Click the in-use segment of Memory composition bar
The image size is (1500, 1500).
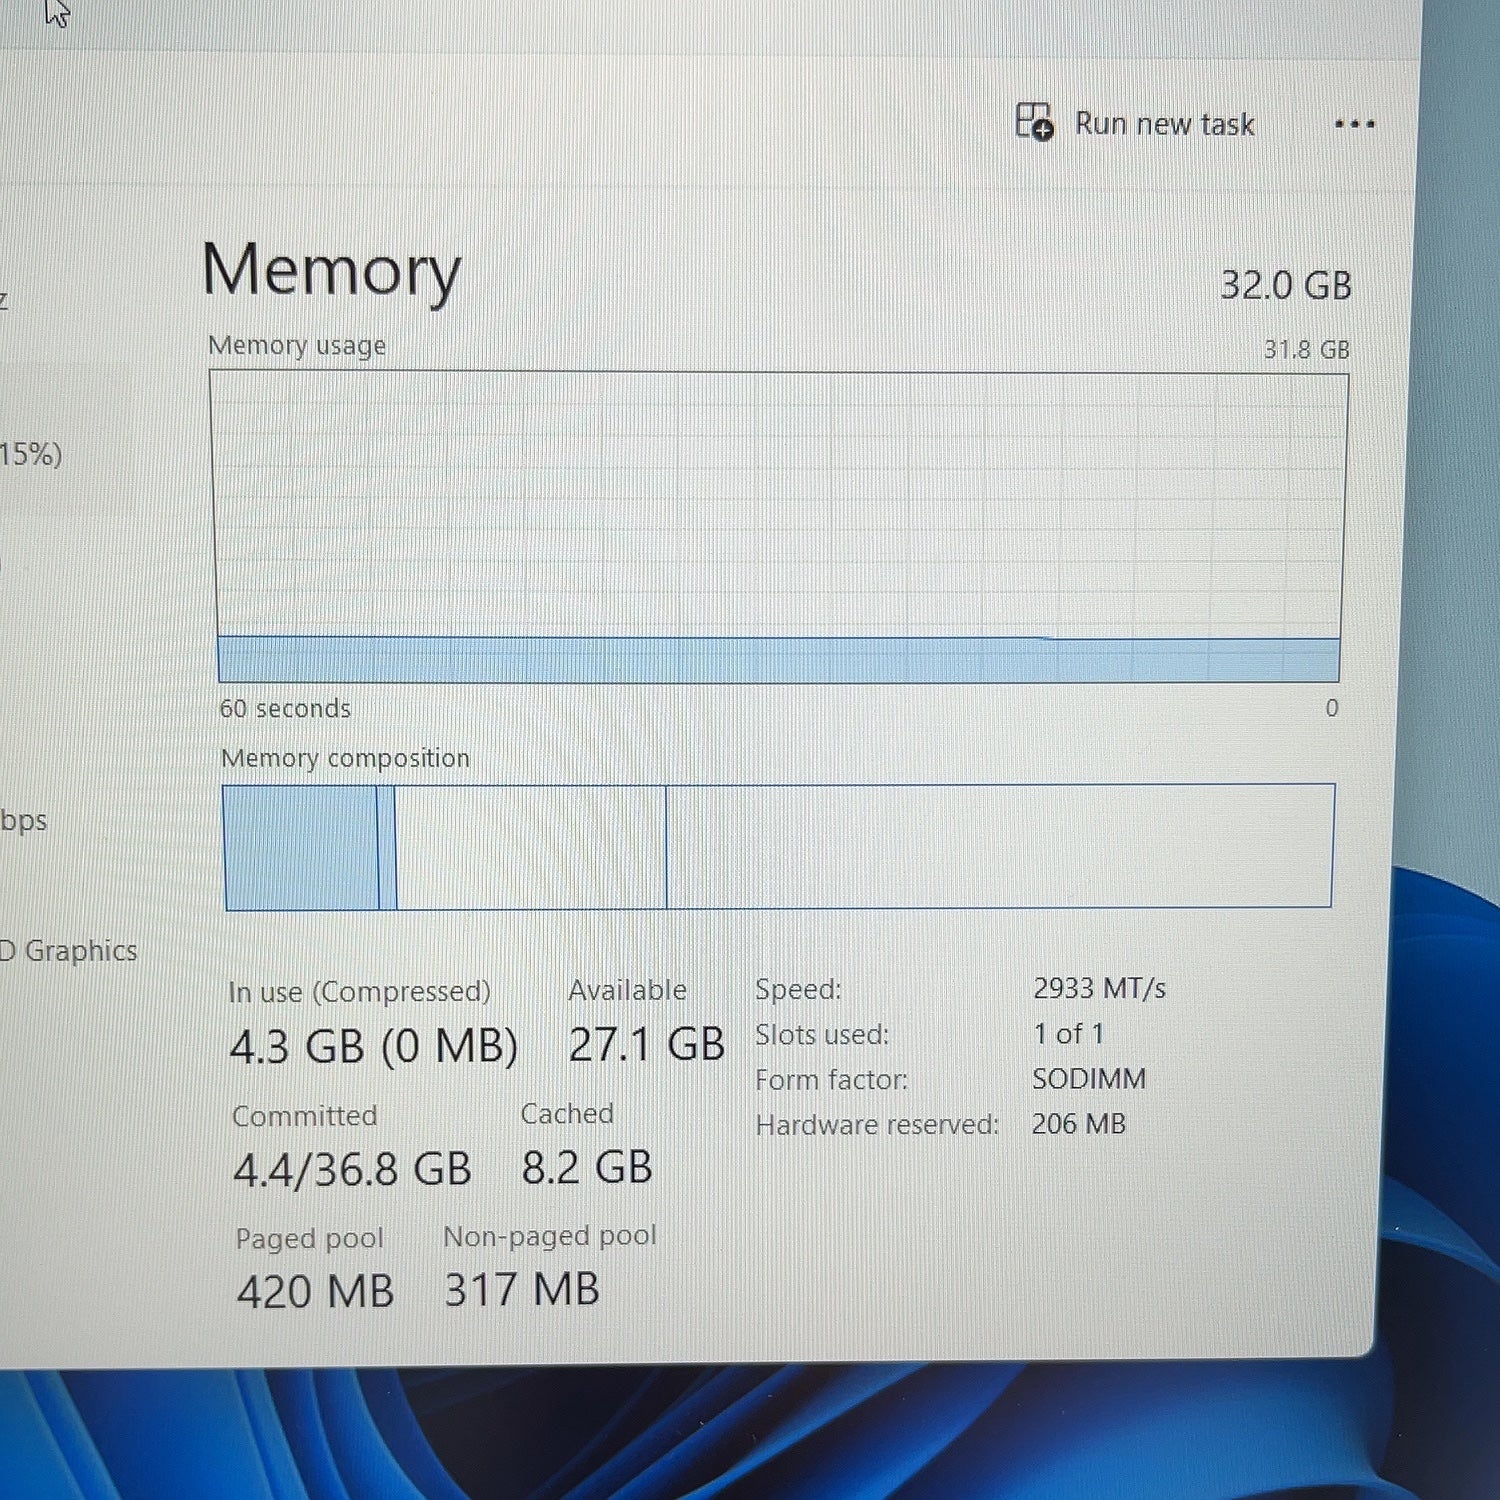(x=301, y=848)
